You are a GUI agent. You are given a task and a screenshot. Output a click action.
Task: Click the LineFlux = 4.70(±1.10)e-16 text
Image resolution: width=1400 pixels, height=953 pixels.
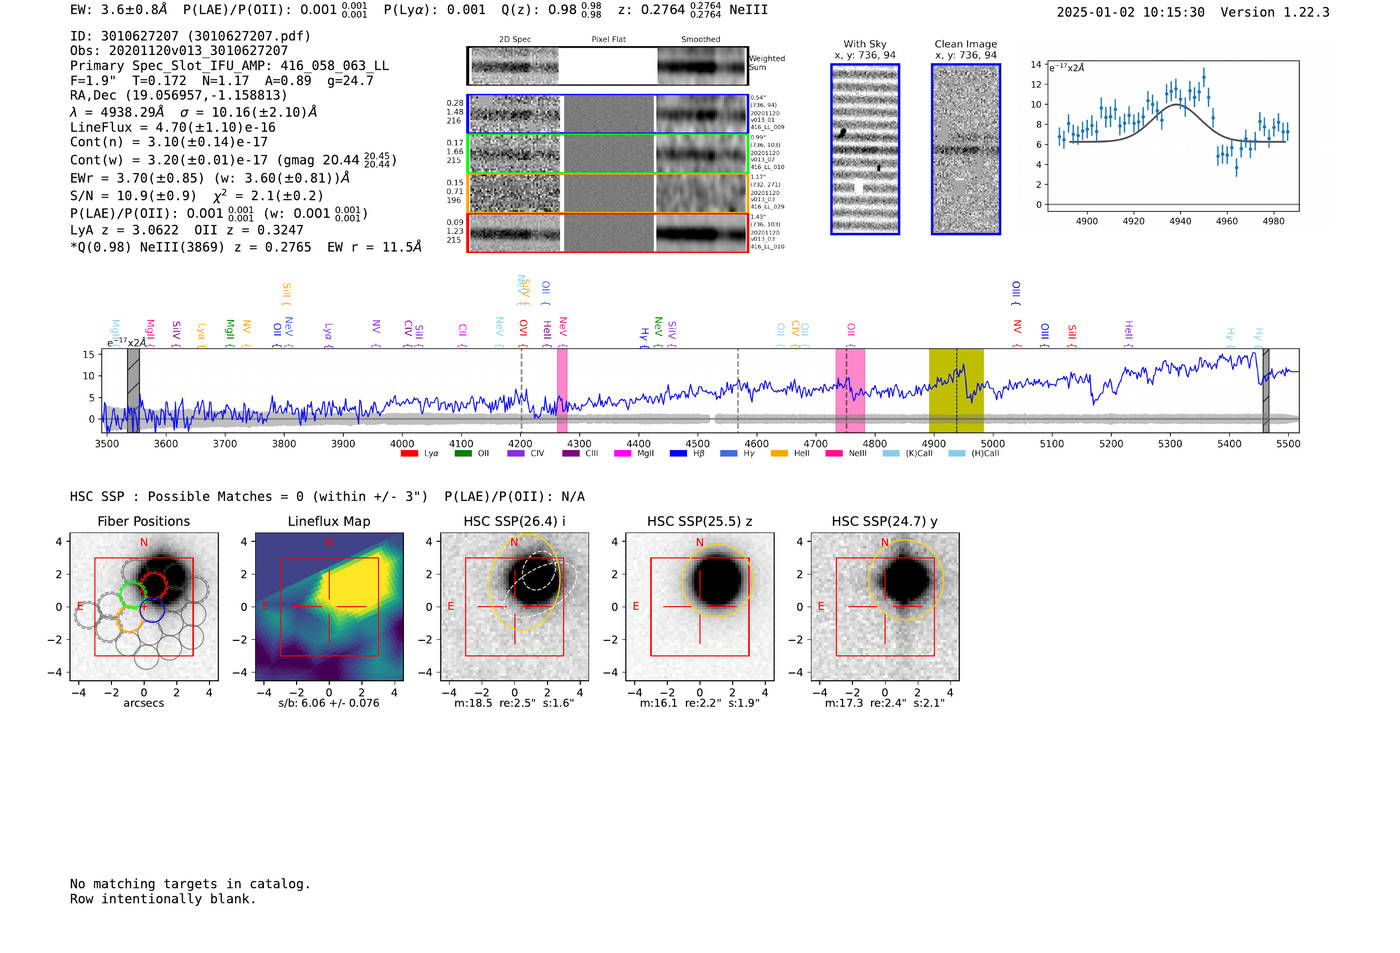point(173,128)
